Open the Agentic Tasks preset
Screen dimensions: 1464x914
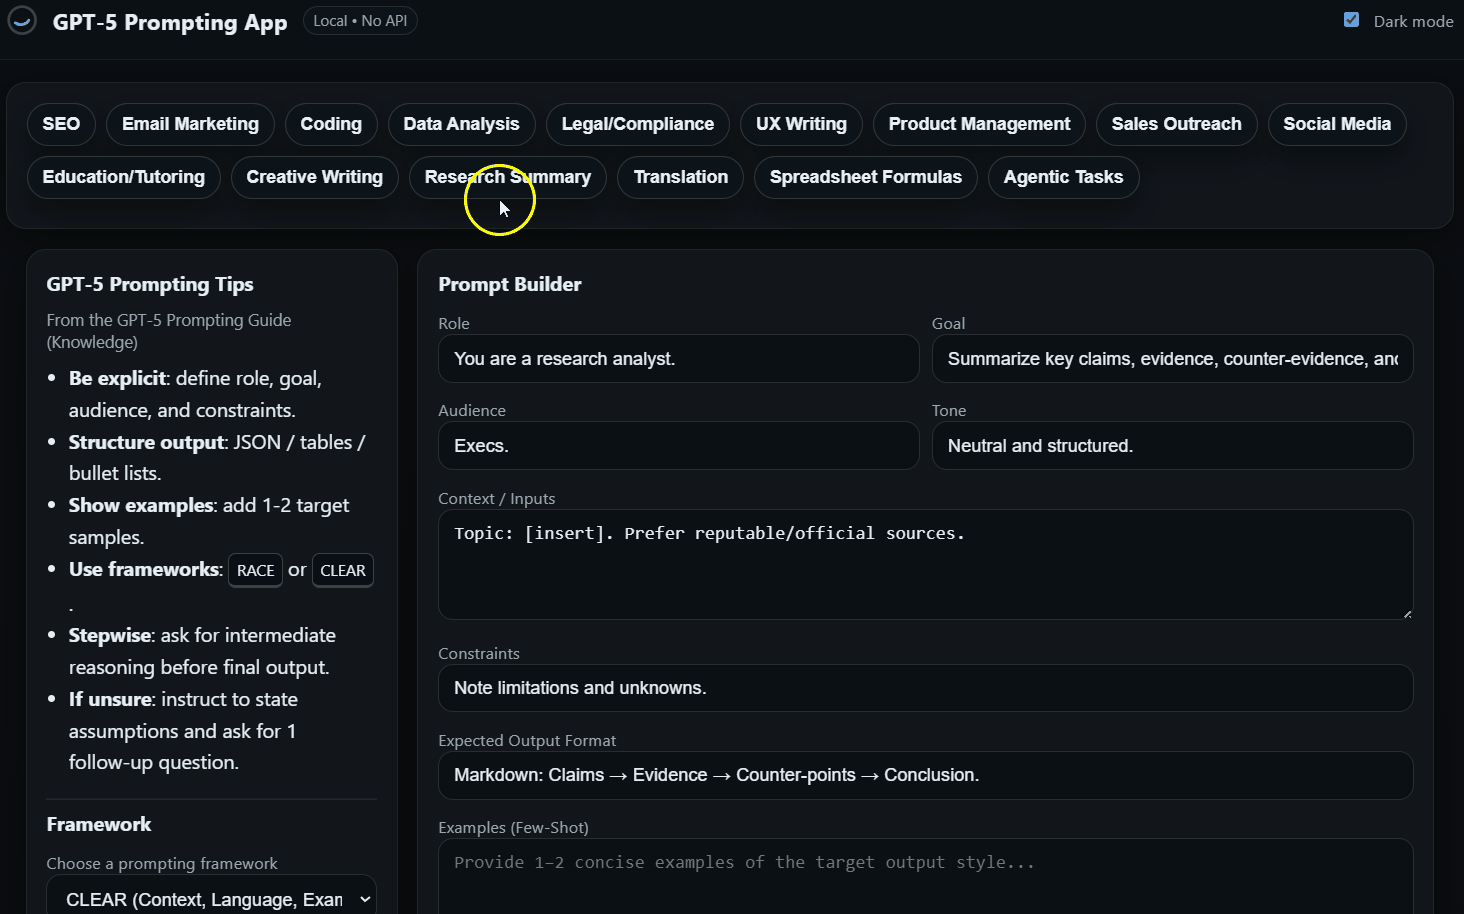click(x=1063, y=177)
